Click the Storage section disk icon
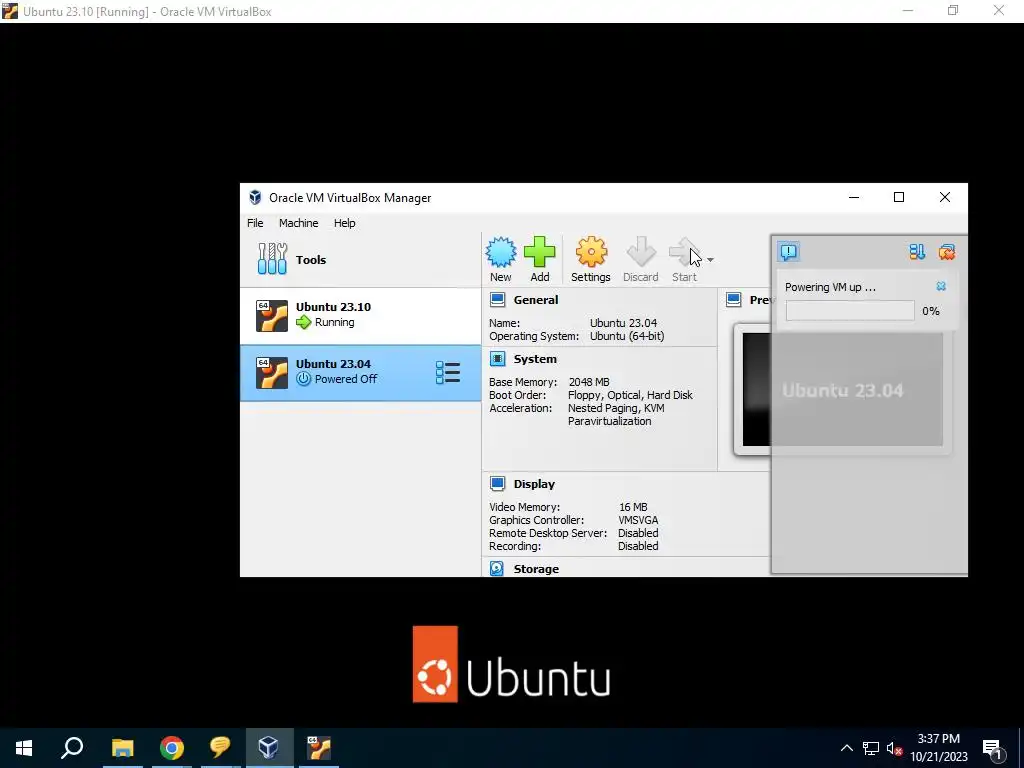 [497, 568]
